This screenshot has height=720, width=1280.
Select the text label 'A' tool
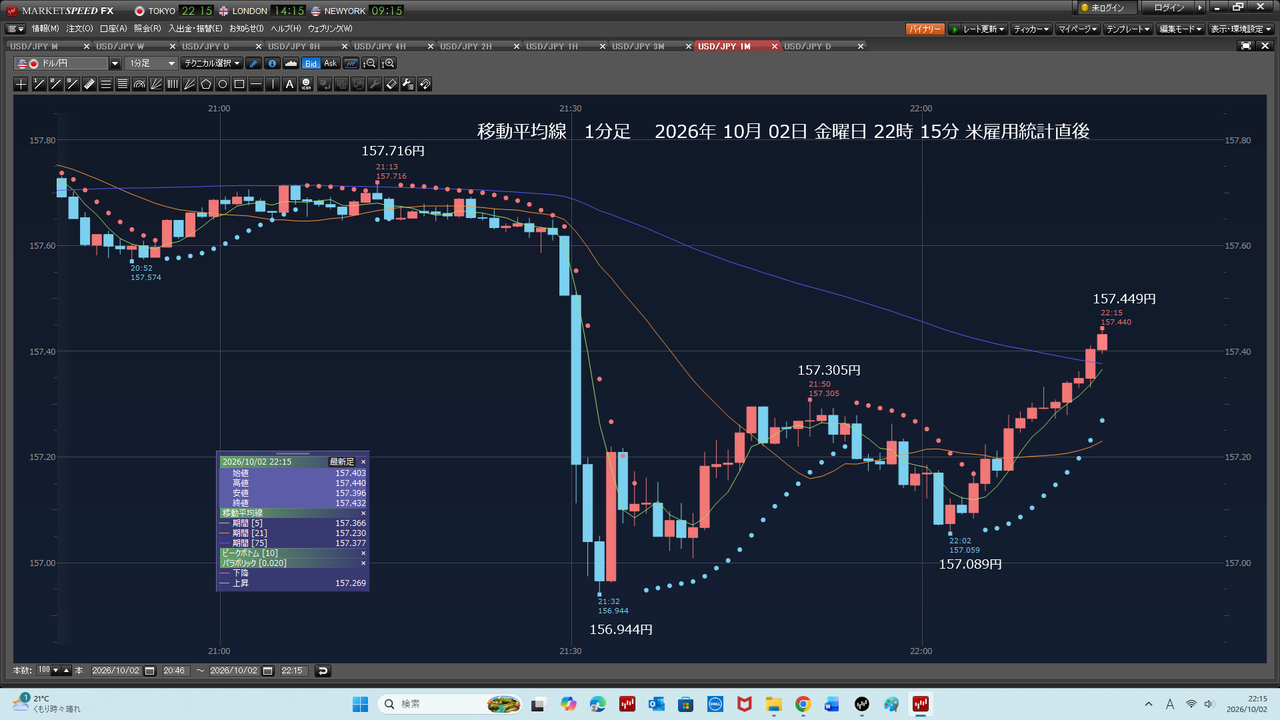coord(290,84)
